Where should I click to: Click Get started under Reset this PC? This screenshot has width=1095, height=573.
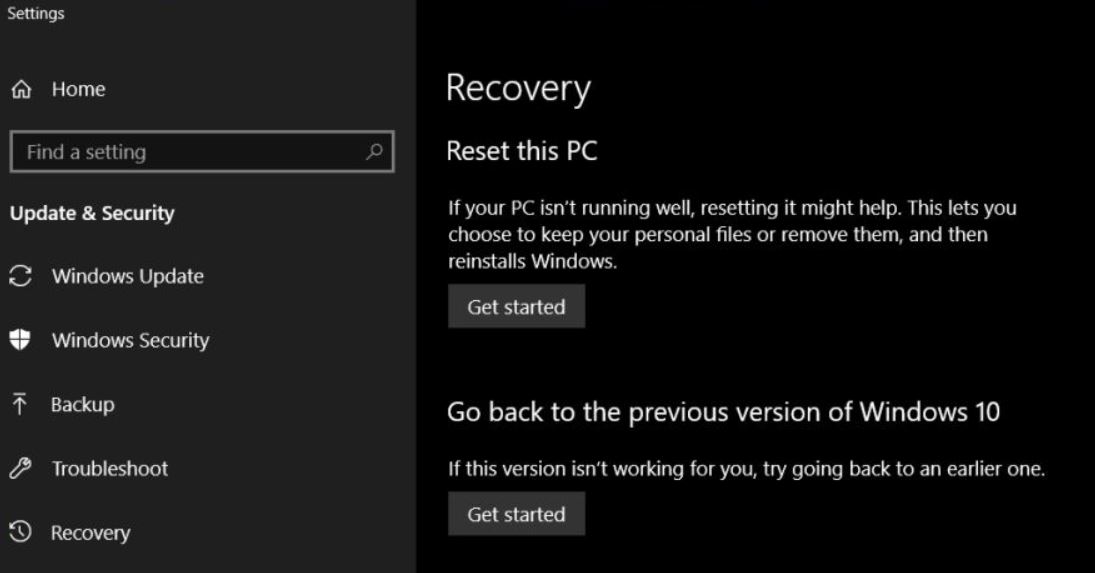[x=516, y=306]
